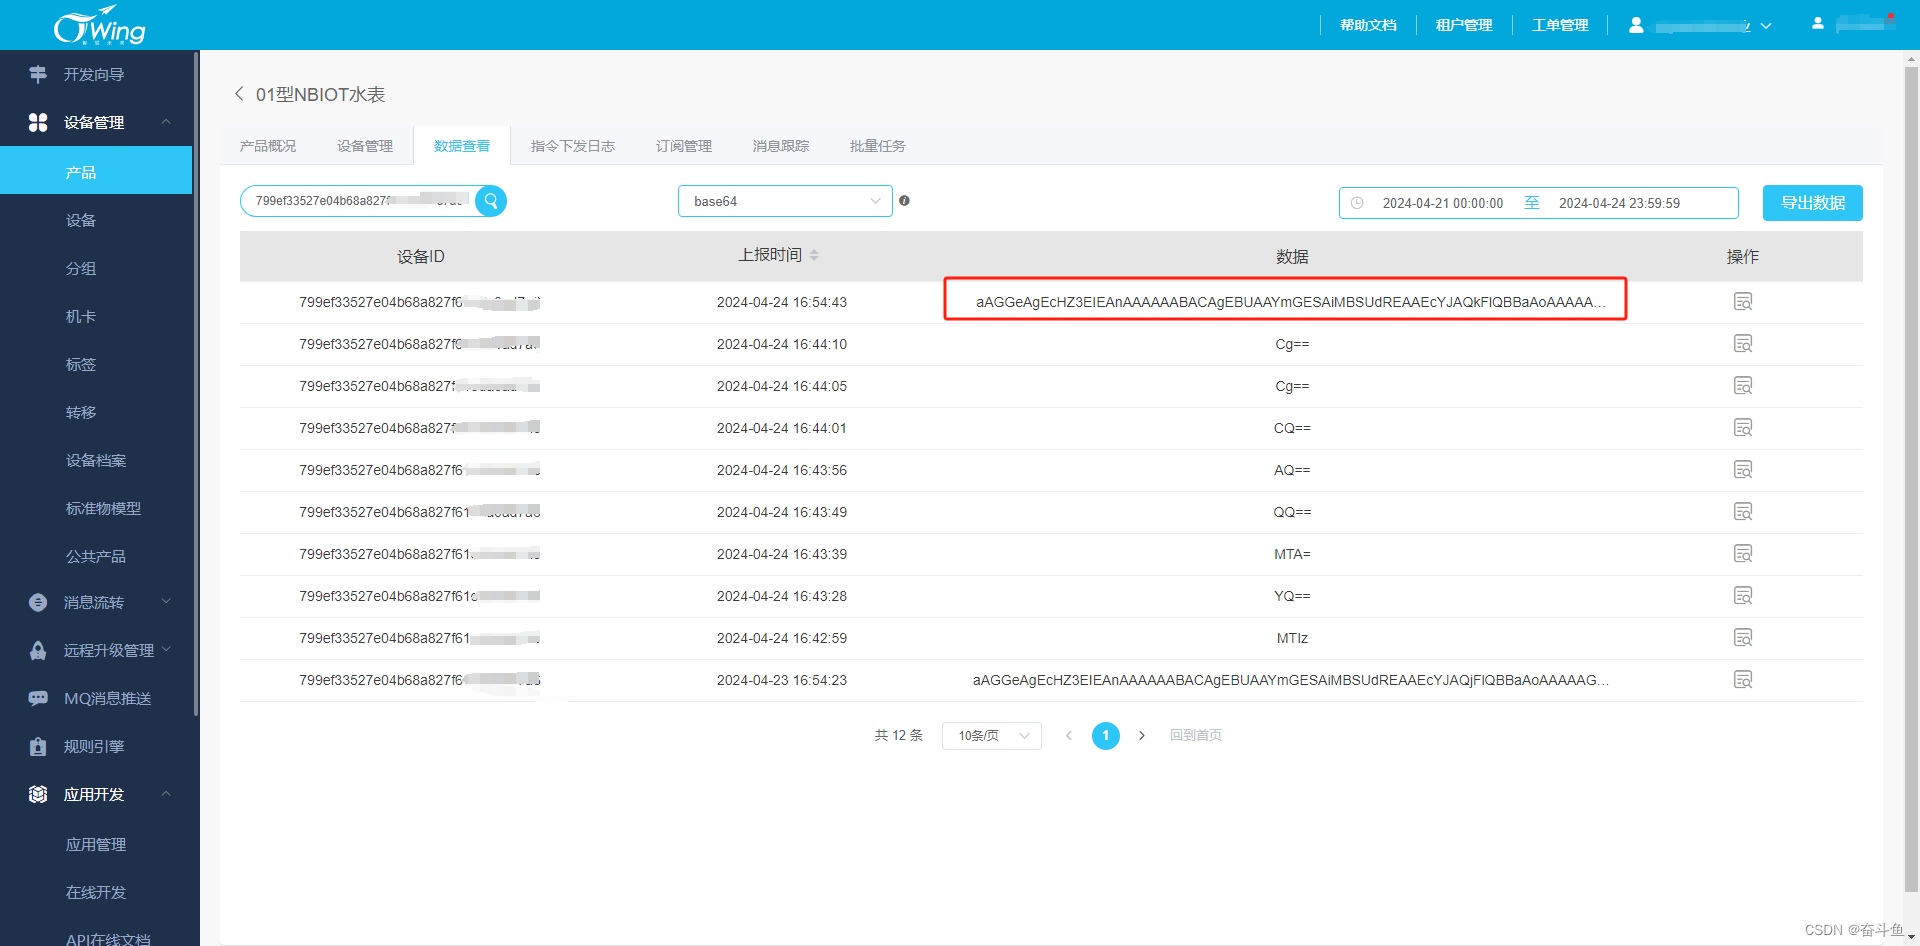Open detail icon for 16:44:10 row
The height and width of the screenshot is (946, 1920).
[1743, 344]
